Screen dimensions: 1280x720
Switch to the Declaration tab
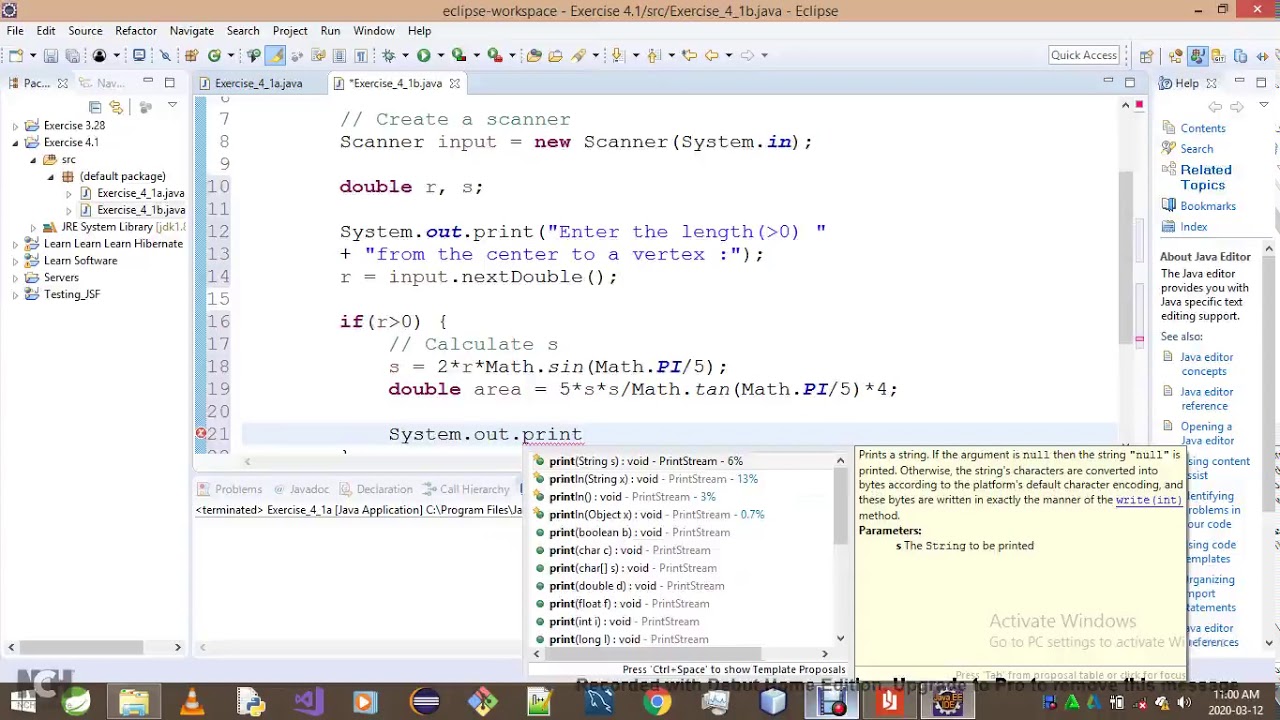[376, 489]
